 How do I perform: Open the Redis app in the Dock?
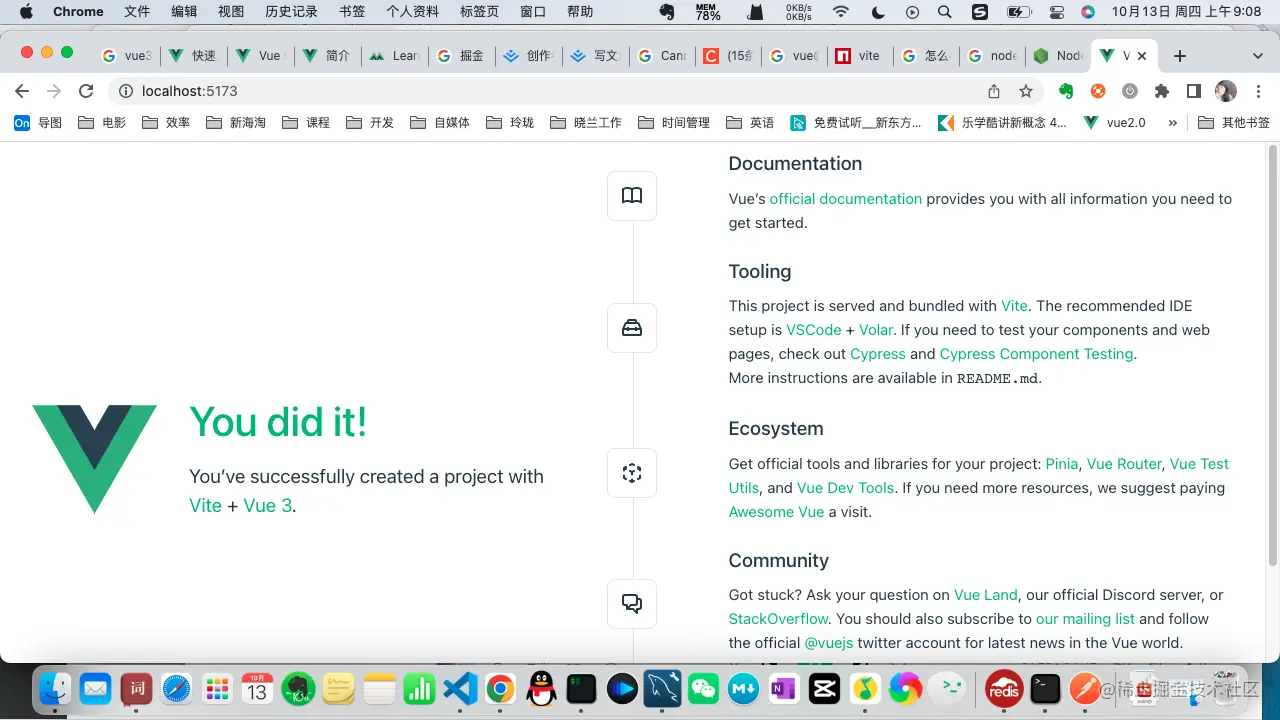(1004, 688)
